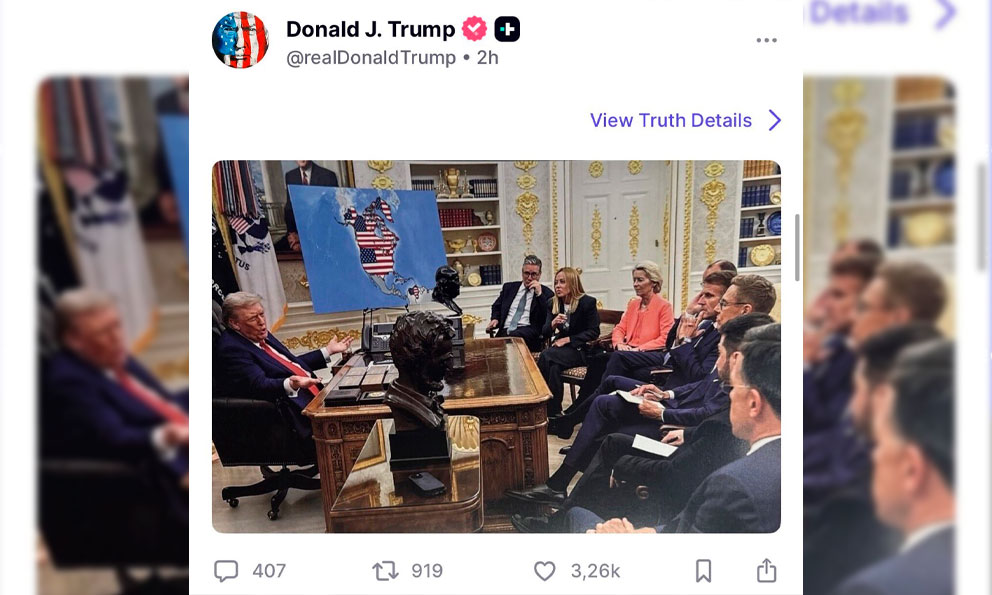Image resolution: width=992 pixels, height=595 pixels.
Task: Click the red verified checkmark badge
Action: [474, 29]
